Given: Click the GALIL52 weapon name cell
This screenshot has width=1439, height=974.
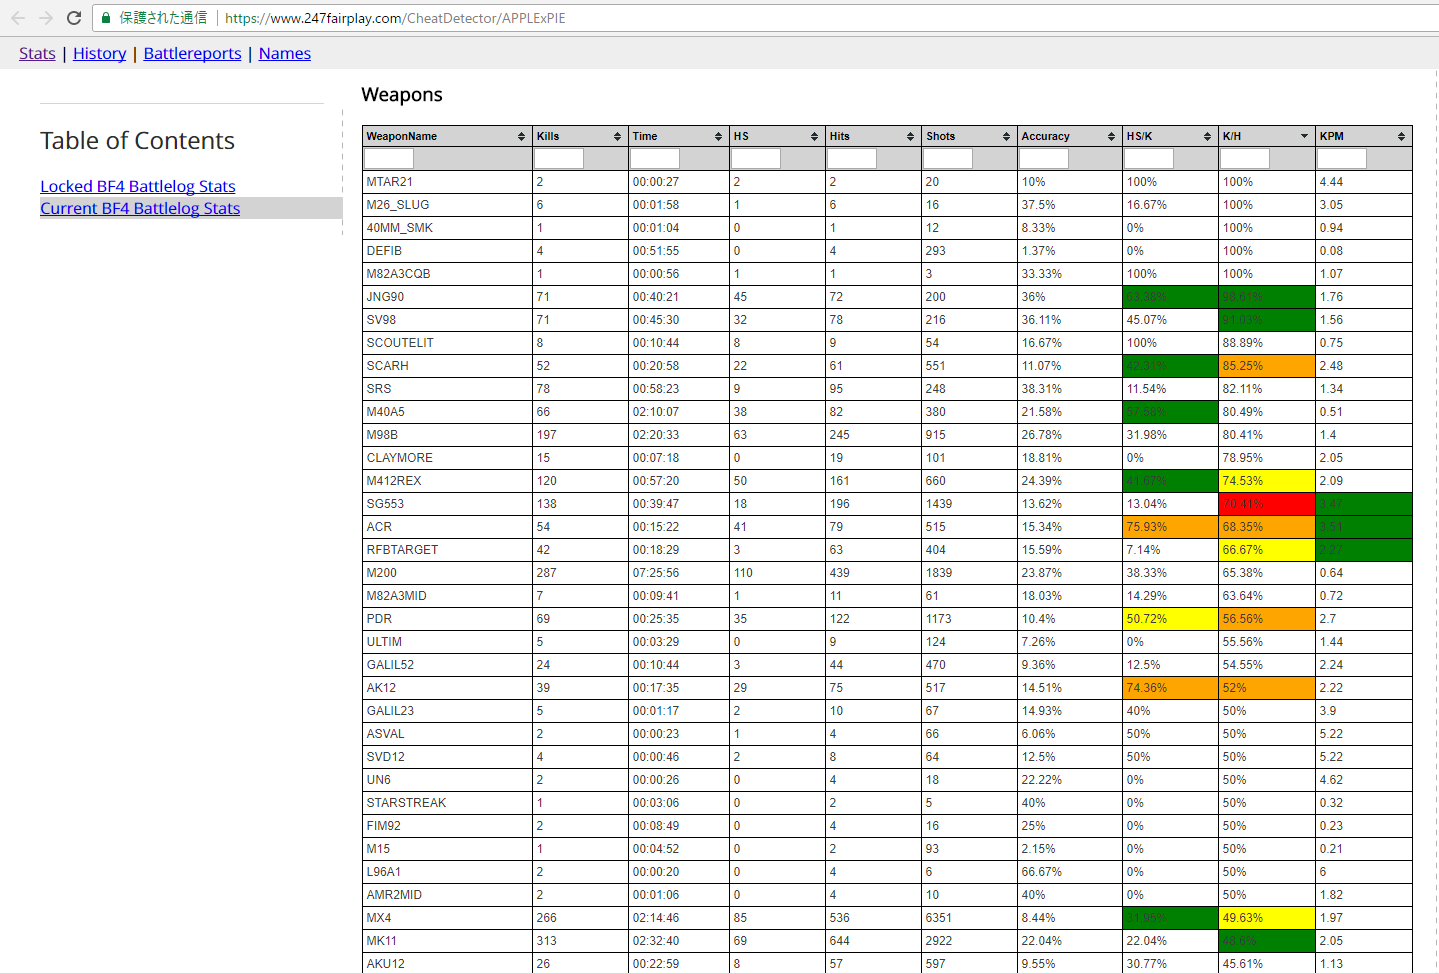Looking at the screenshot, I should [446, 665].
